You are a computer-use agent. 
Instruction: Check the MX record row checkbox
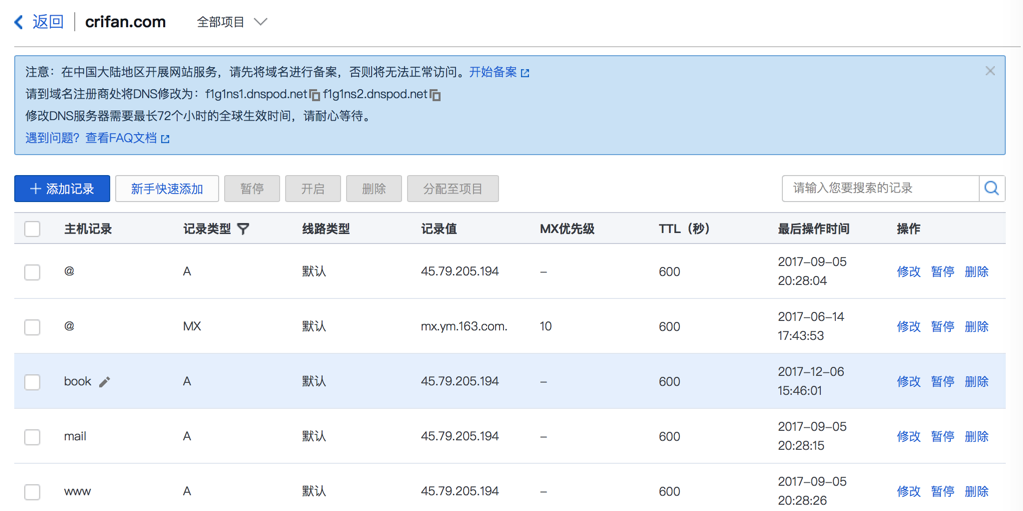coord(32,327)
